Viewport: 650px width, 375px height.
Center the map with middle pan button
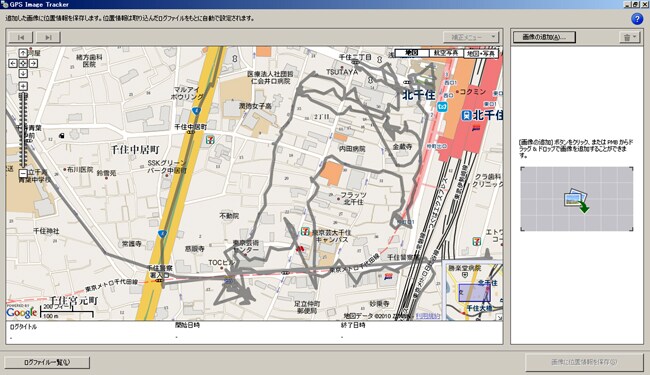23,63
